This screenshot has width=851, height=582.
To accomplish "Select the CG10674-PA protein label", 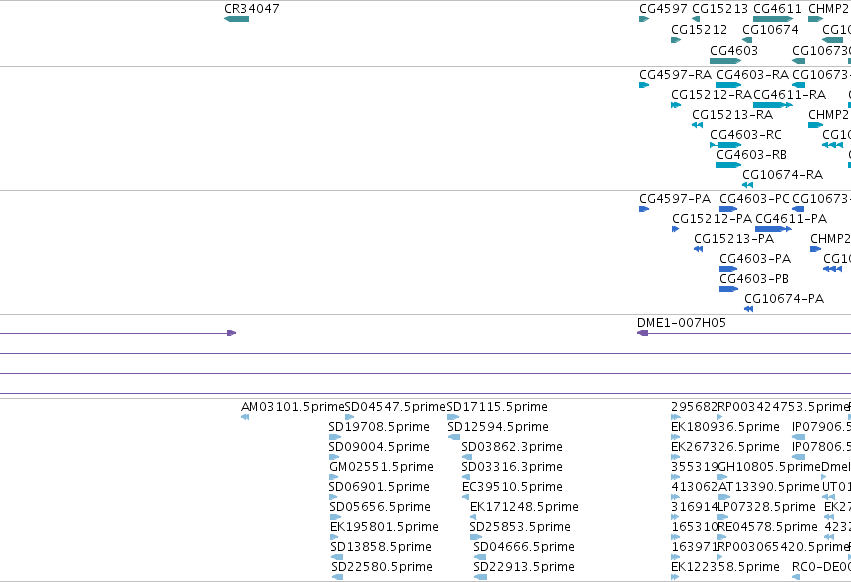I will pos(784,299).
